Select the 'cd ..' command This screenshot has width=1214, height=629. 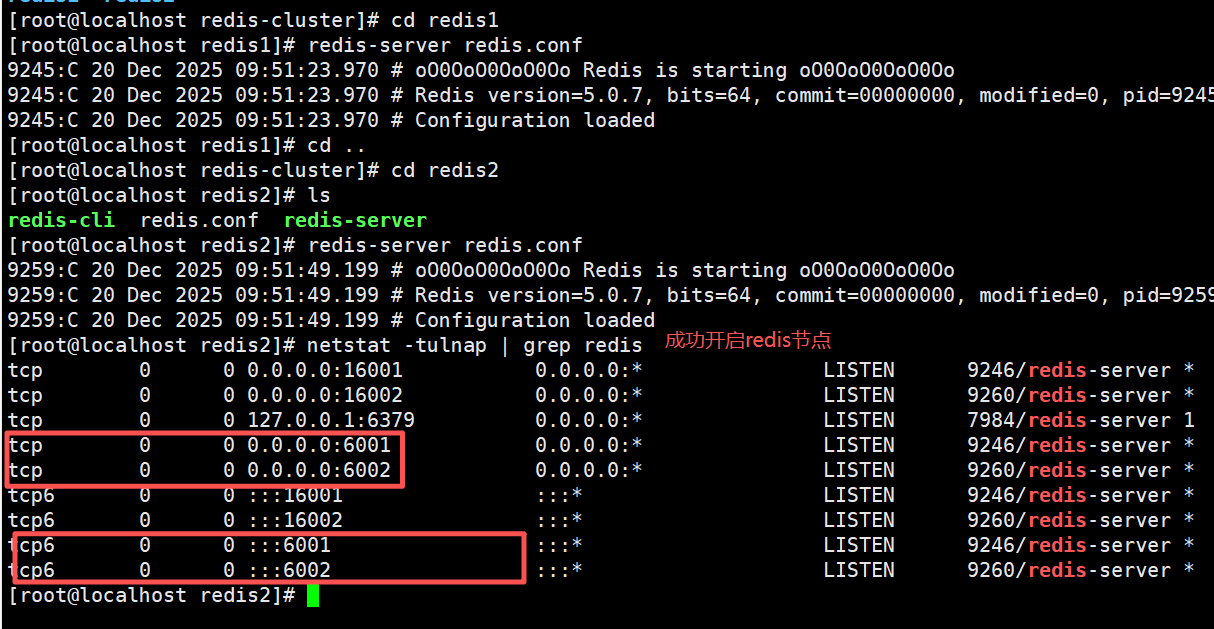click(x=337, y=145)
